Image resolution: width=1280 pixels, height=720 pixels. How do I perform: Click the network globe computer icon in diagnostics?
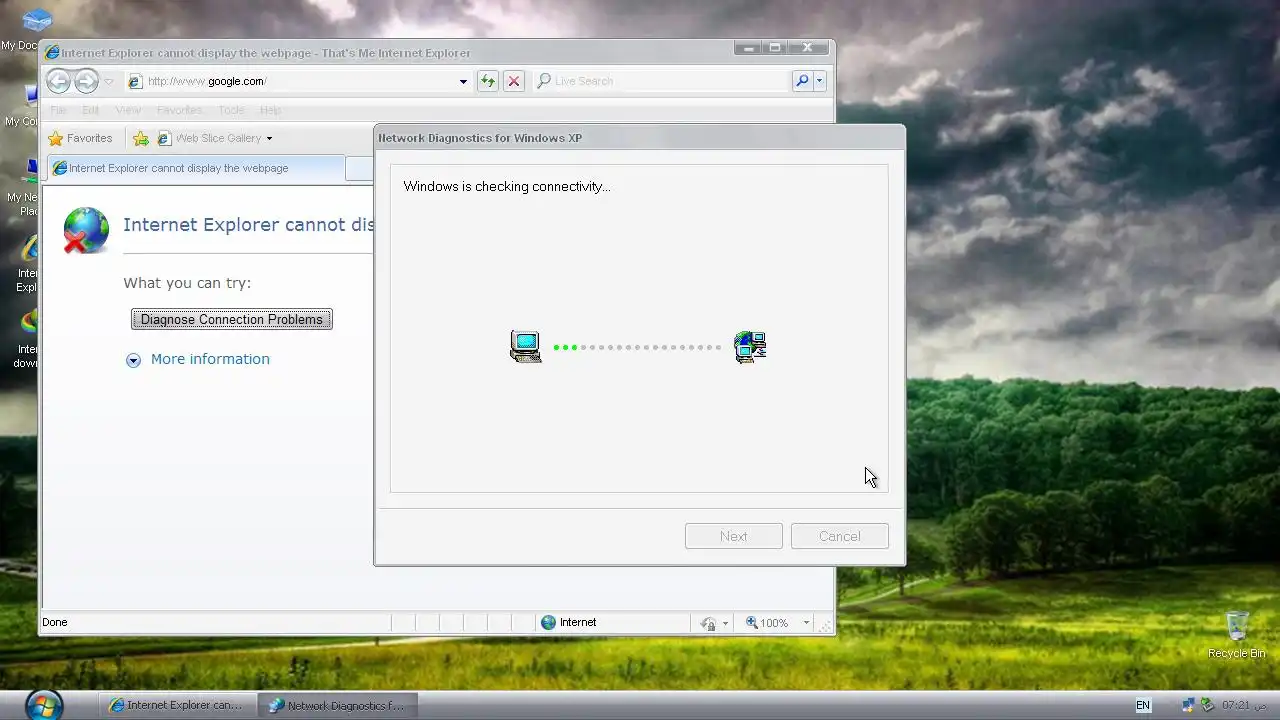coord(750,346)
